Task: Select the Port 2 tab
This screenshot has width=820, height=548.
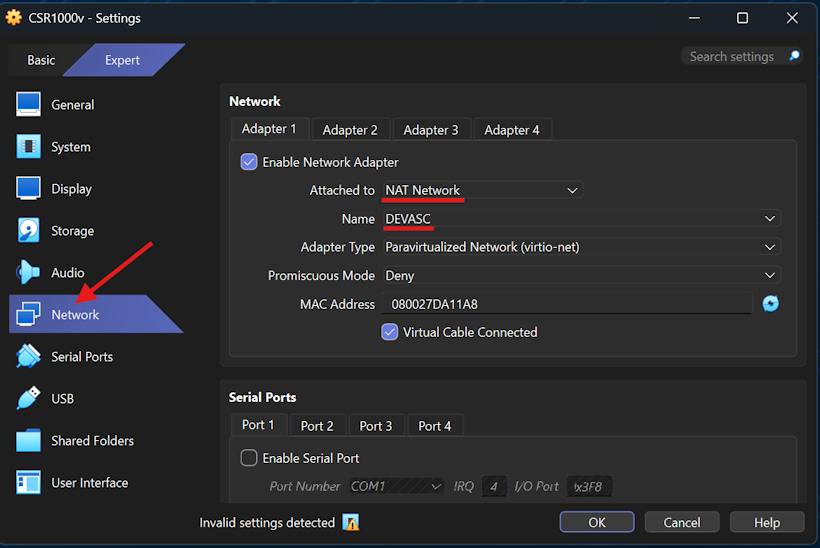Action: point(317,426)
